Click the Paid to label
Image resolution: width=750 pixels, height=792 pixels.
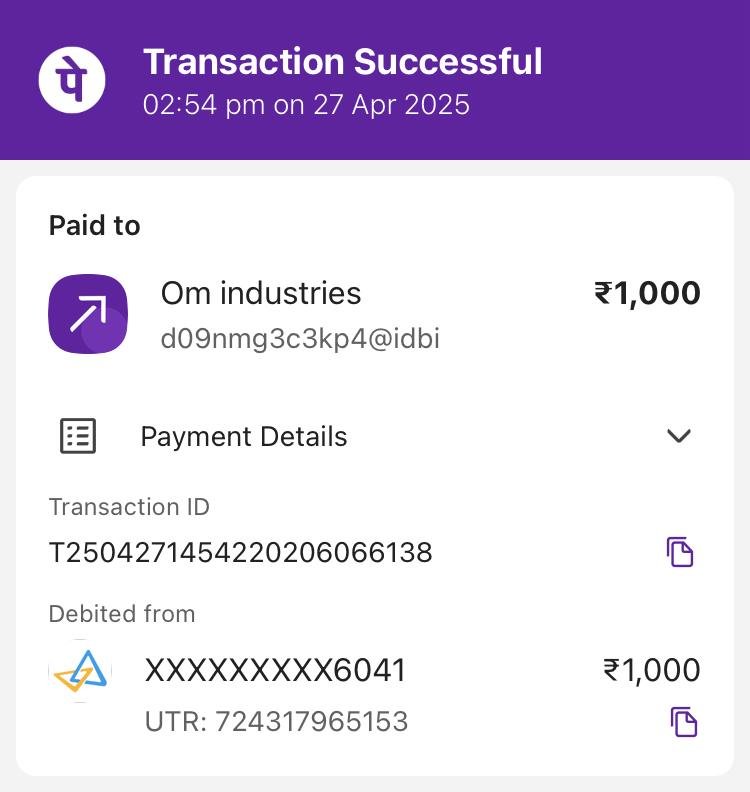tap(94, 226)
